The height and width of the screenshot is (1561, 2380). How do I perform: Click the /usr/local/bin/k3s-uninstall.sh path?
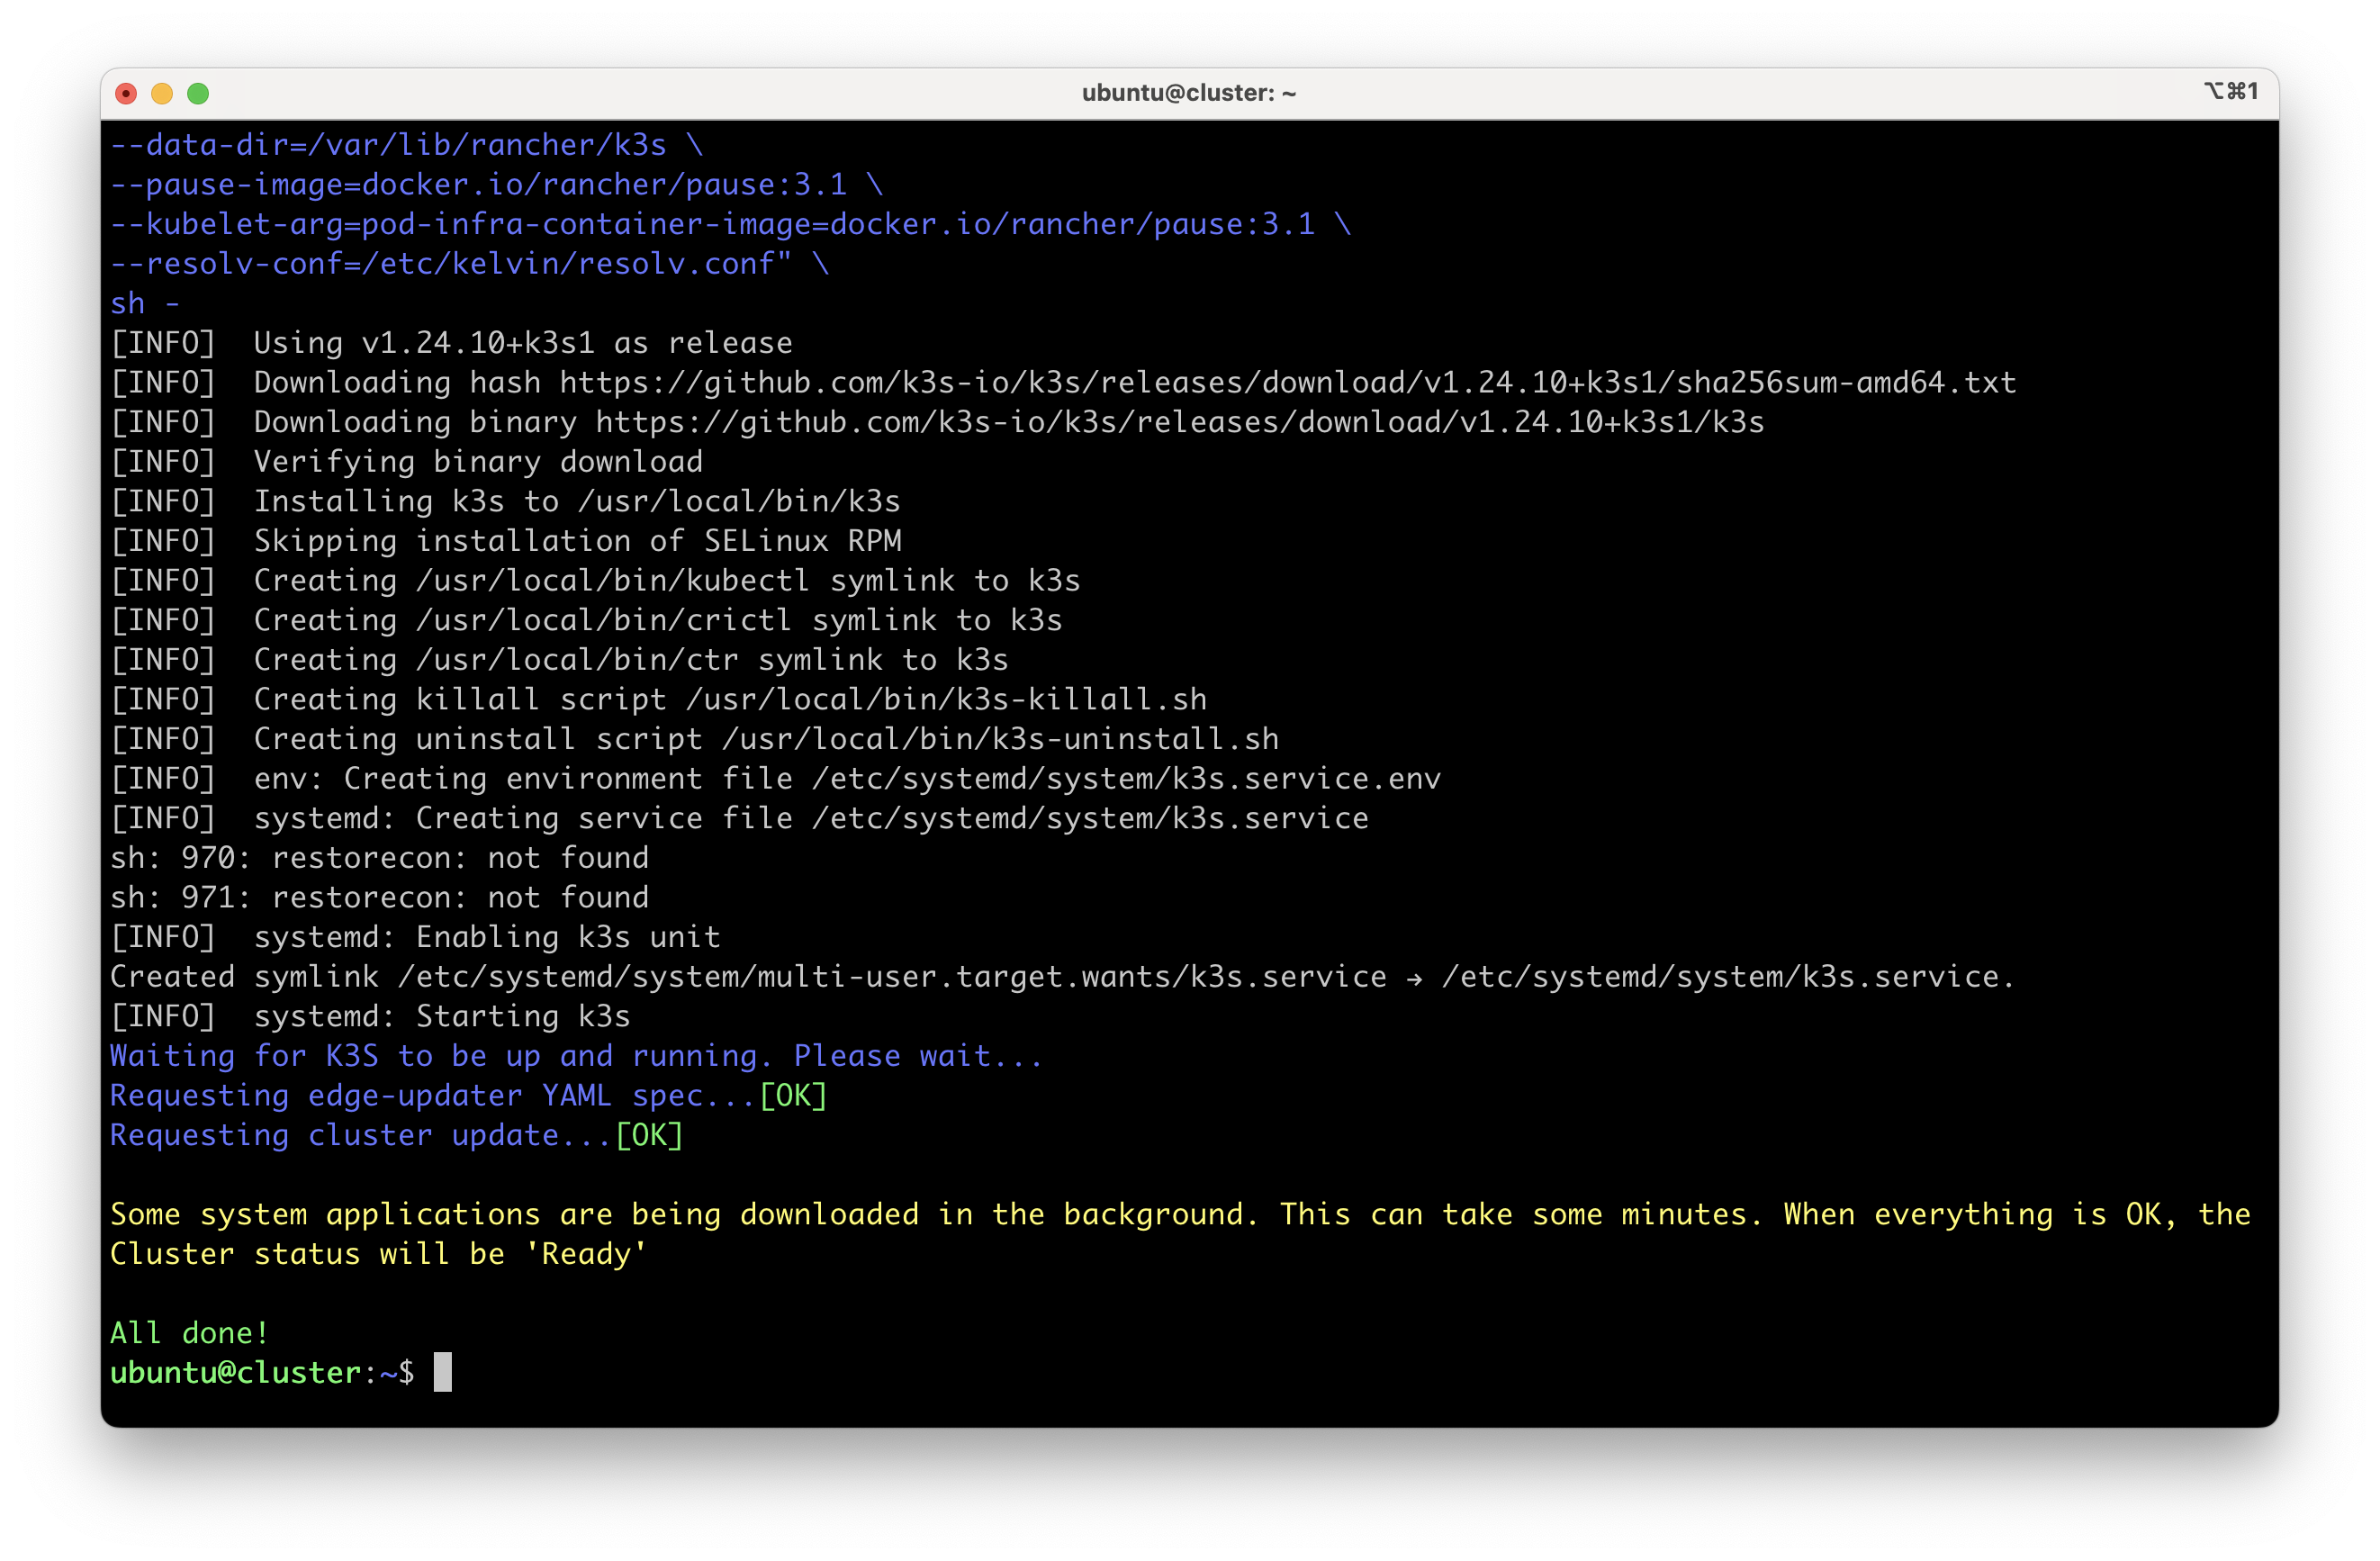click(x=1000, y=739)
